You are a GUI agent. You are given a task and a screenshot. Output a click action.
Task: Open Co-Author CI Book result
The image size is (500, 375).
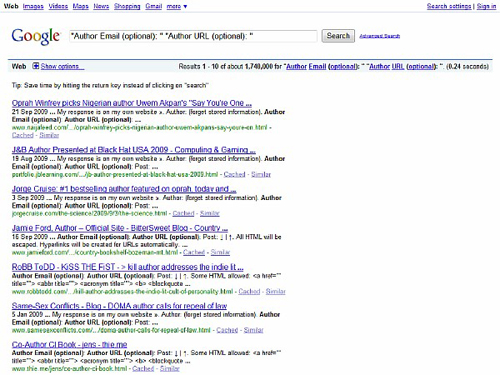click(69, 344)
